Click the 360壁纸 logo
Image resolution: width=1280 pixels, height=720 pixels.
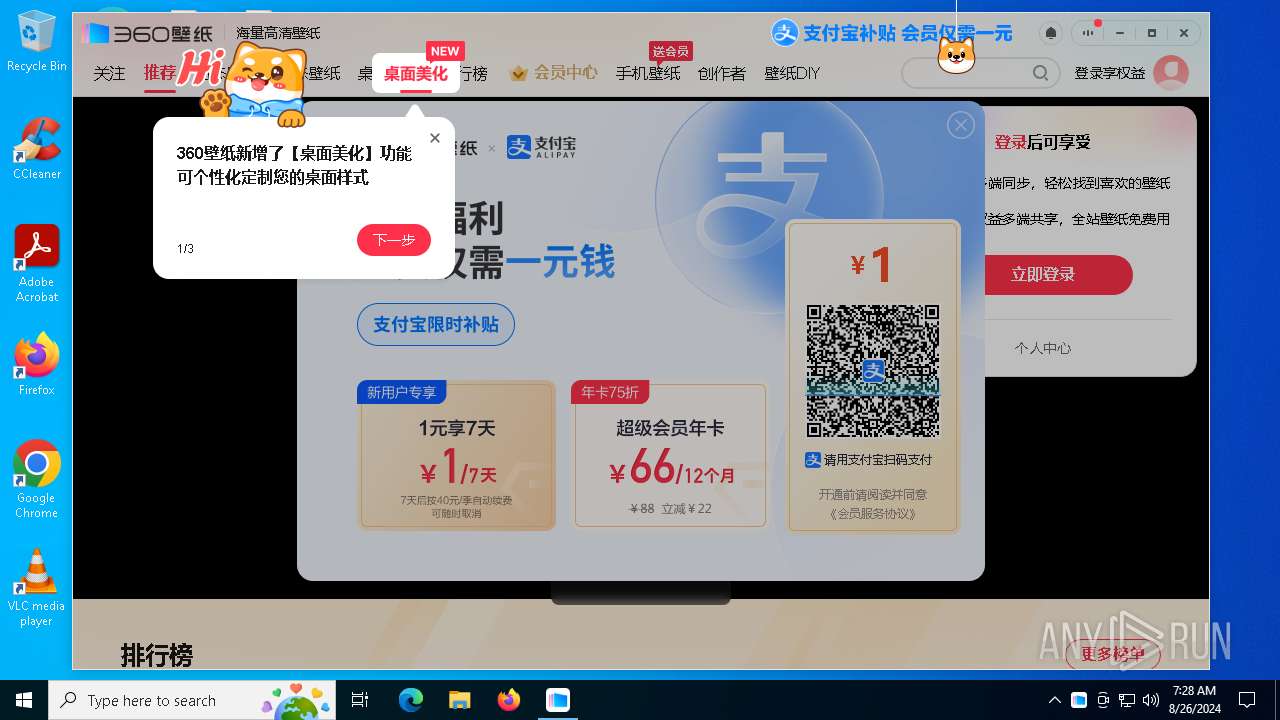[x=148, y=33]
